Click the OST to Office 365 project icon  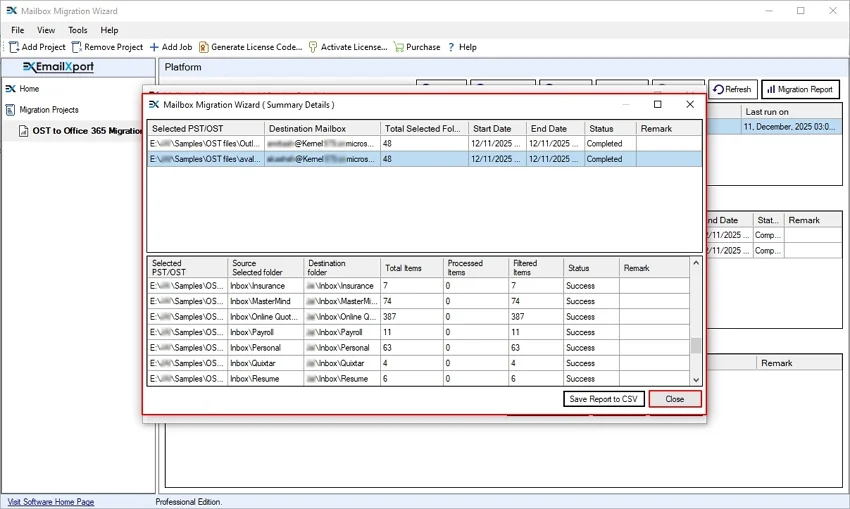tap(23, 131)
